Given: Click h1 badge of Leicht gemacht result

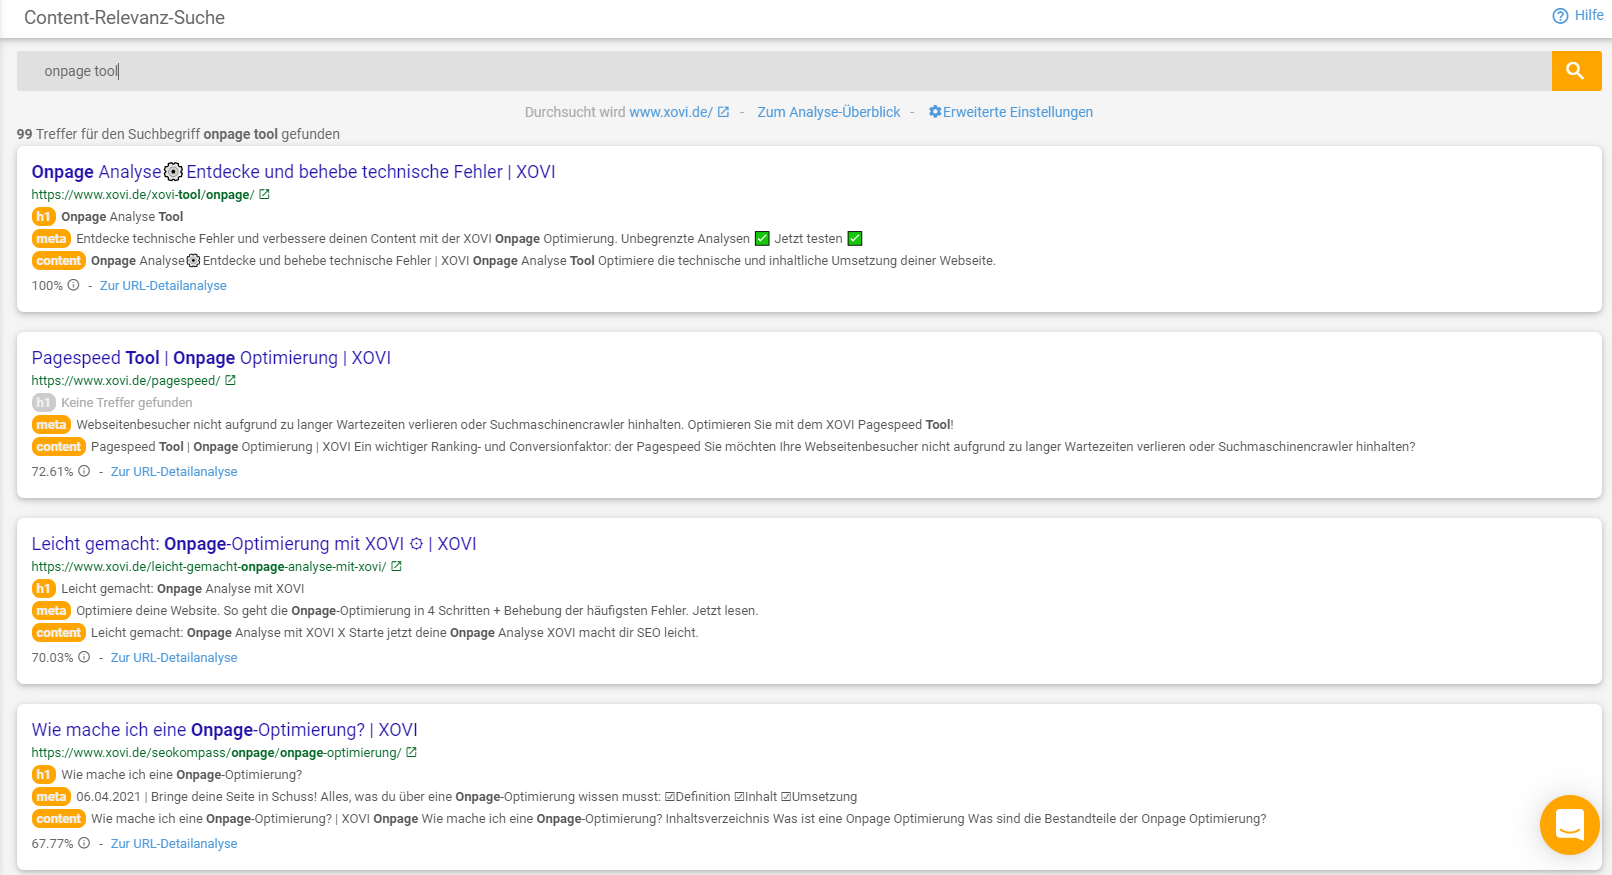Looking at the screenshot, I should pyautogui.click(x=43, y=589).
